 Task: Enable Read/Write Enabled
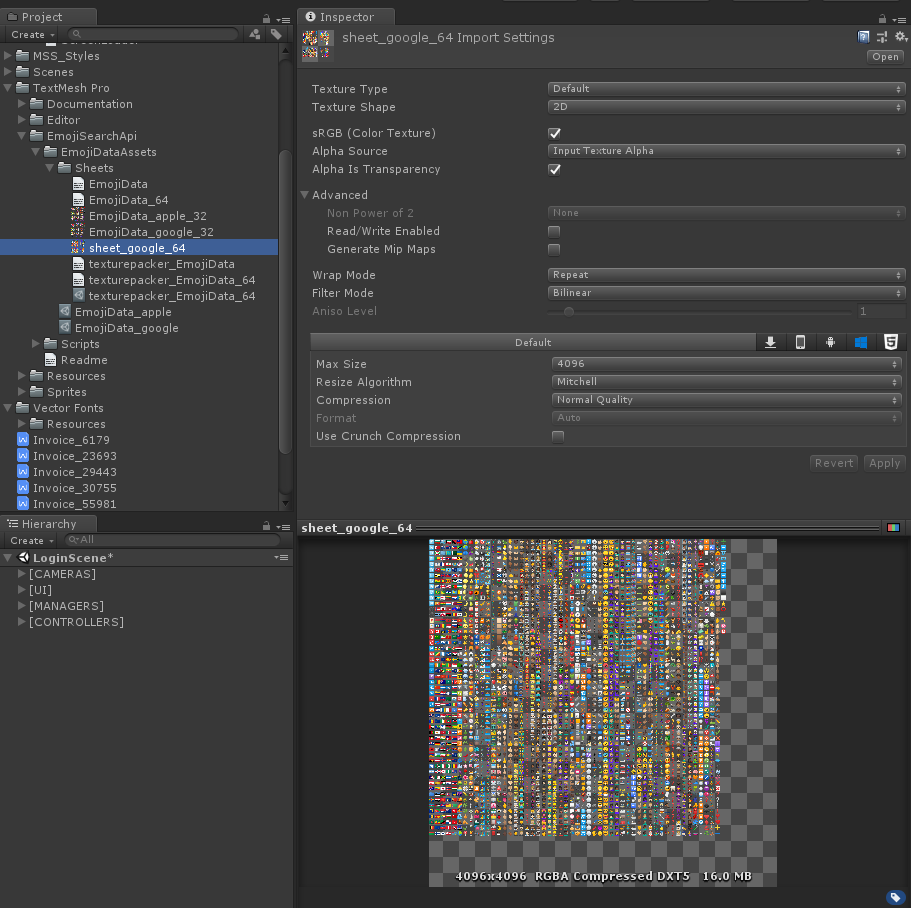click(554, 230)
